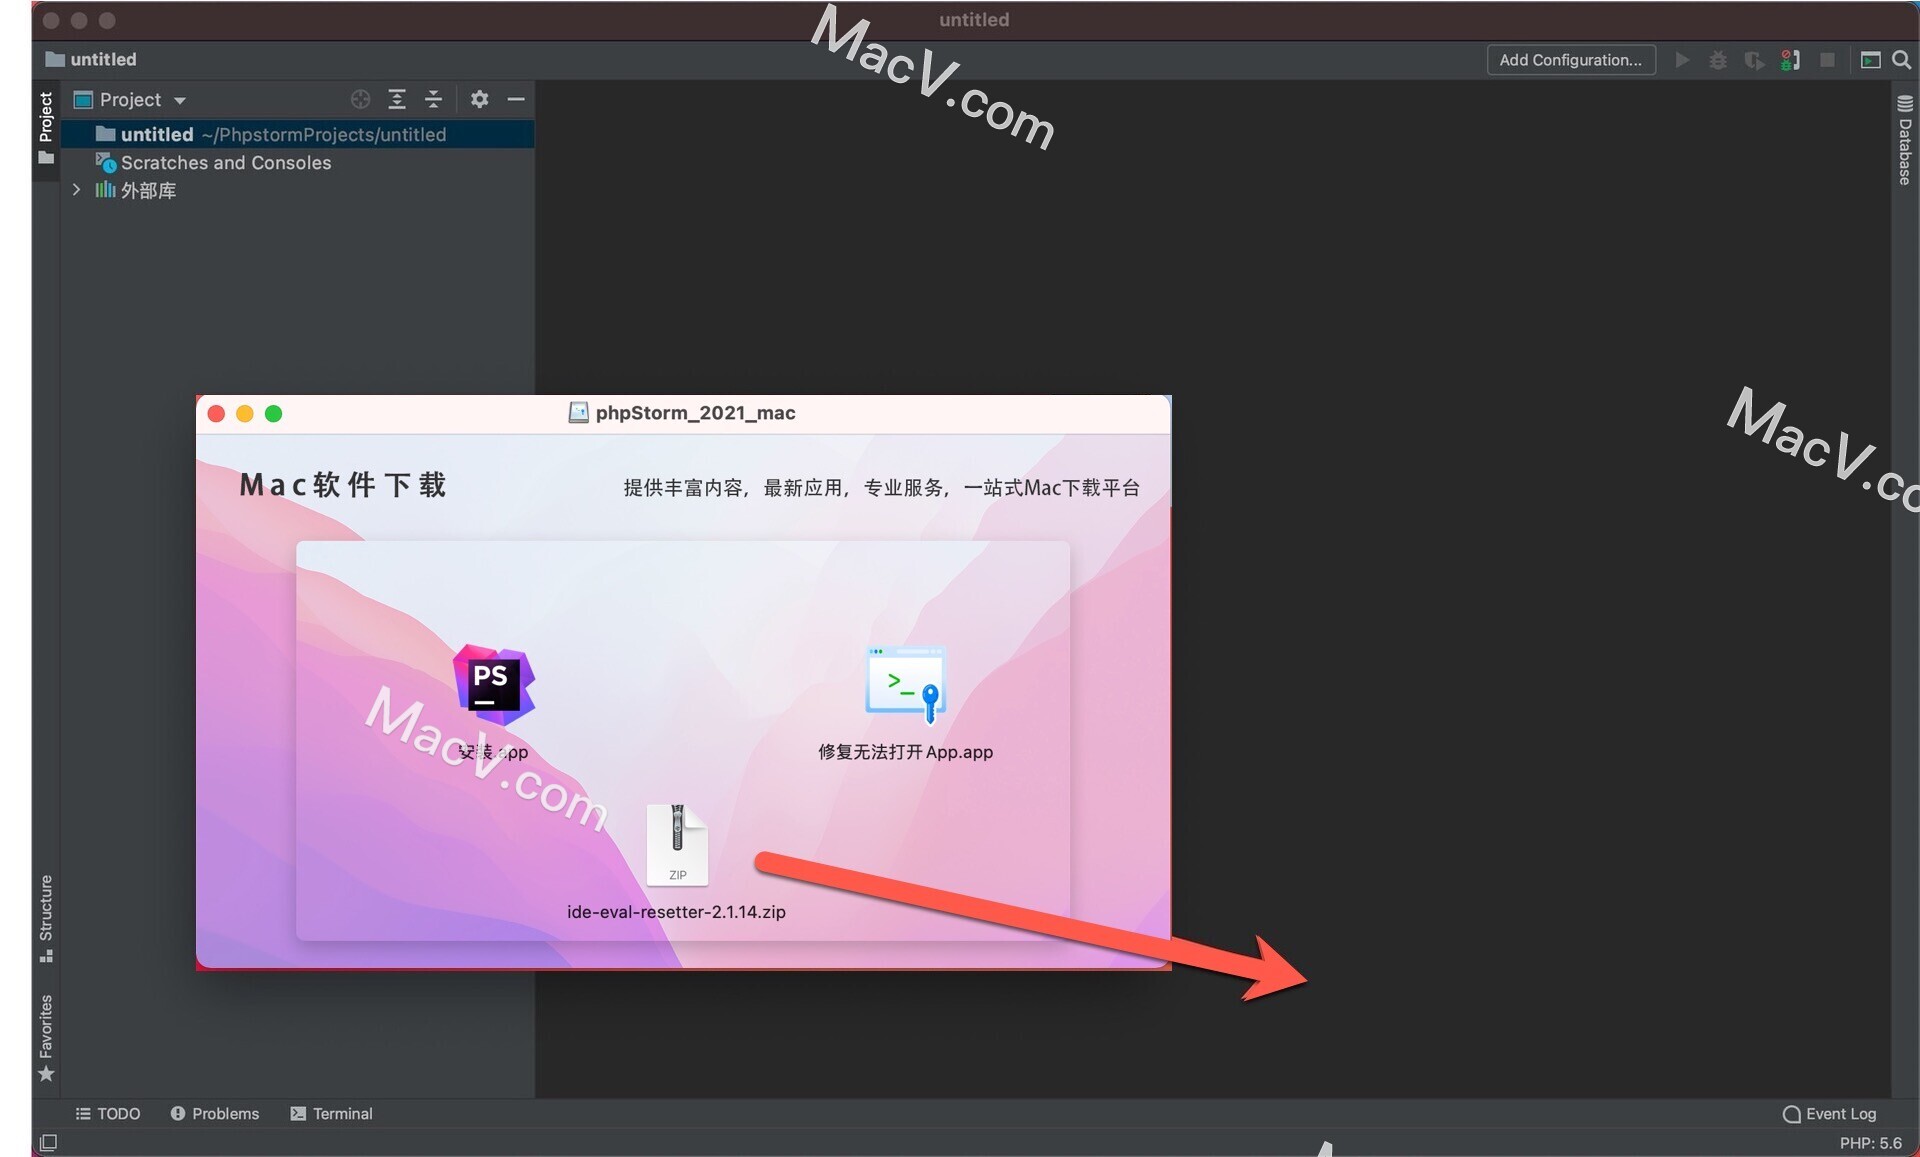The image size is (1920, 1157).
Task: Click the Stop square icon
Action: coord(1827,60)
